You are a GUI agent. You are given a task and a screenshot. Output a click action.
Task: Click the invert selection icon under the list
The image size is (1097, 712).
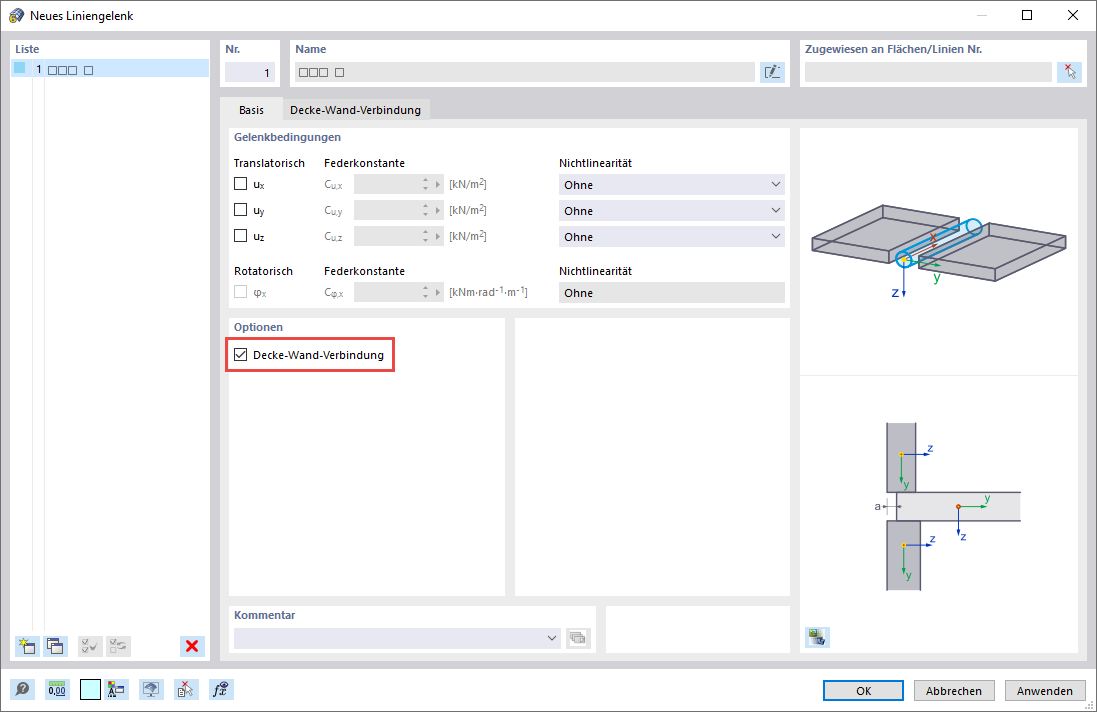(118, 646)
